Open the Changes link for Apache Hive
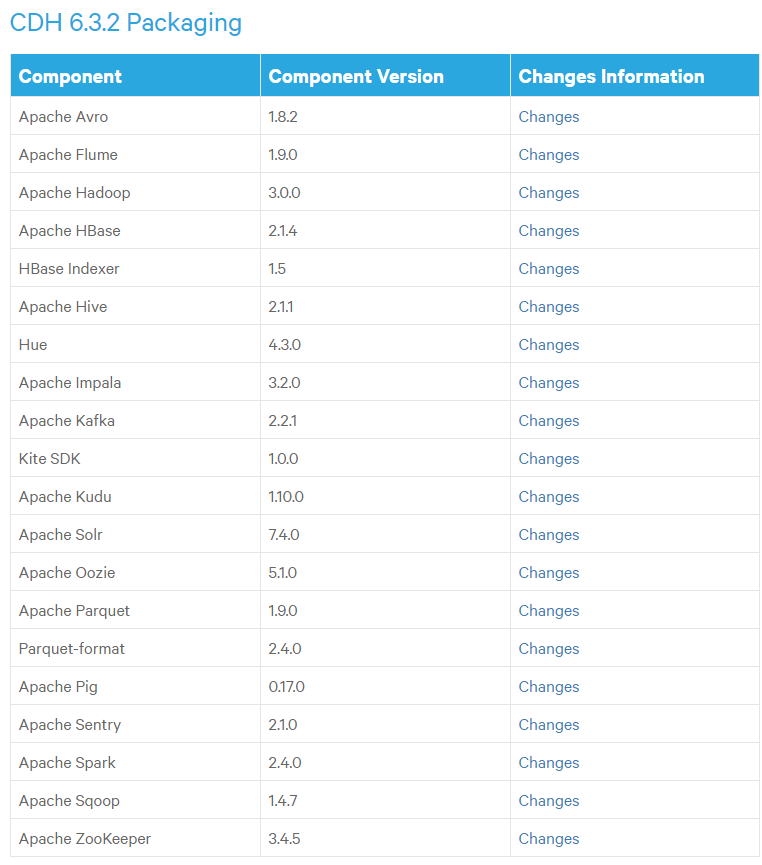The image size is (762, 865). click(548, 307)
